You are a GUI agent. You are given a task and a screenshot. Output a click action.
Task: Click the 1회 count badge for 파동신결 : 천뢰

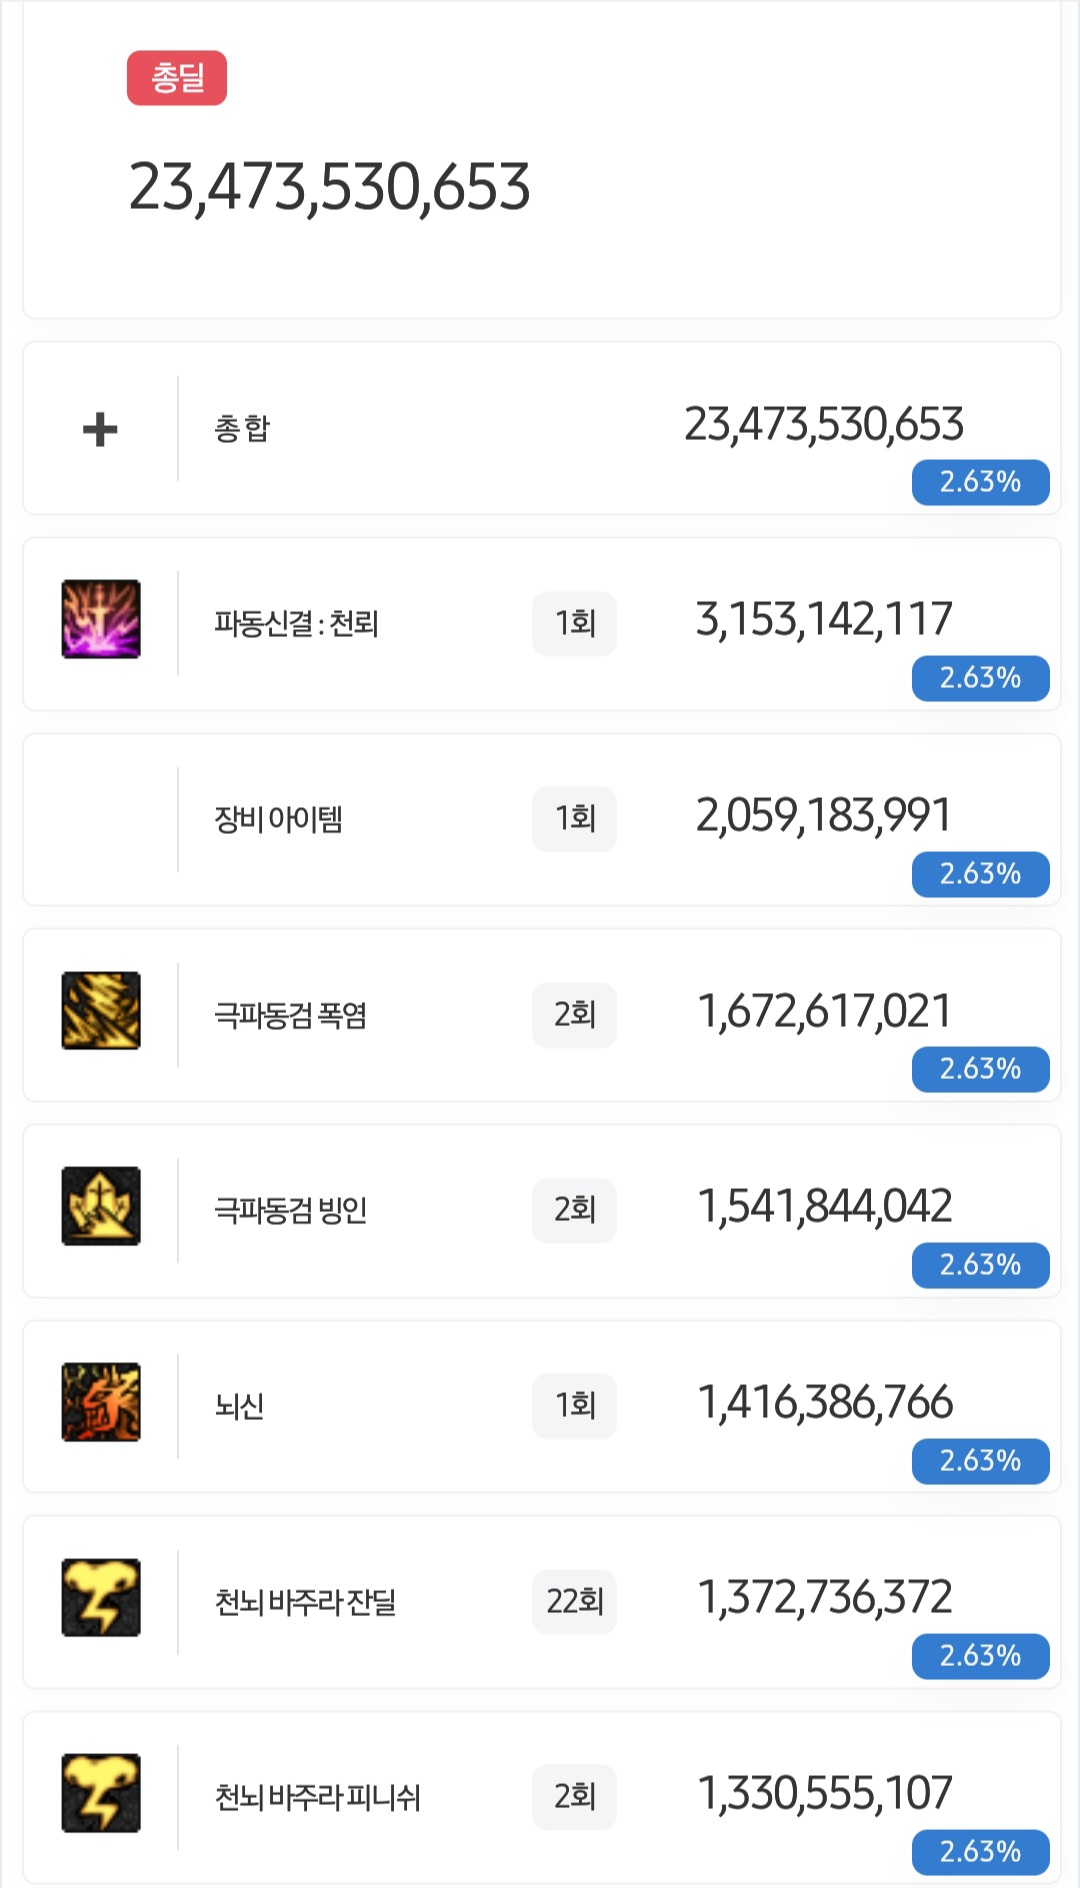coord(575,624)
